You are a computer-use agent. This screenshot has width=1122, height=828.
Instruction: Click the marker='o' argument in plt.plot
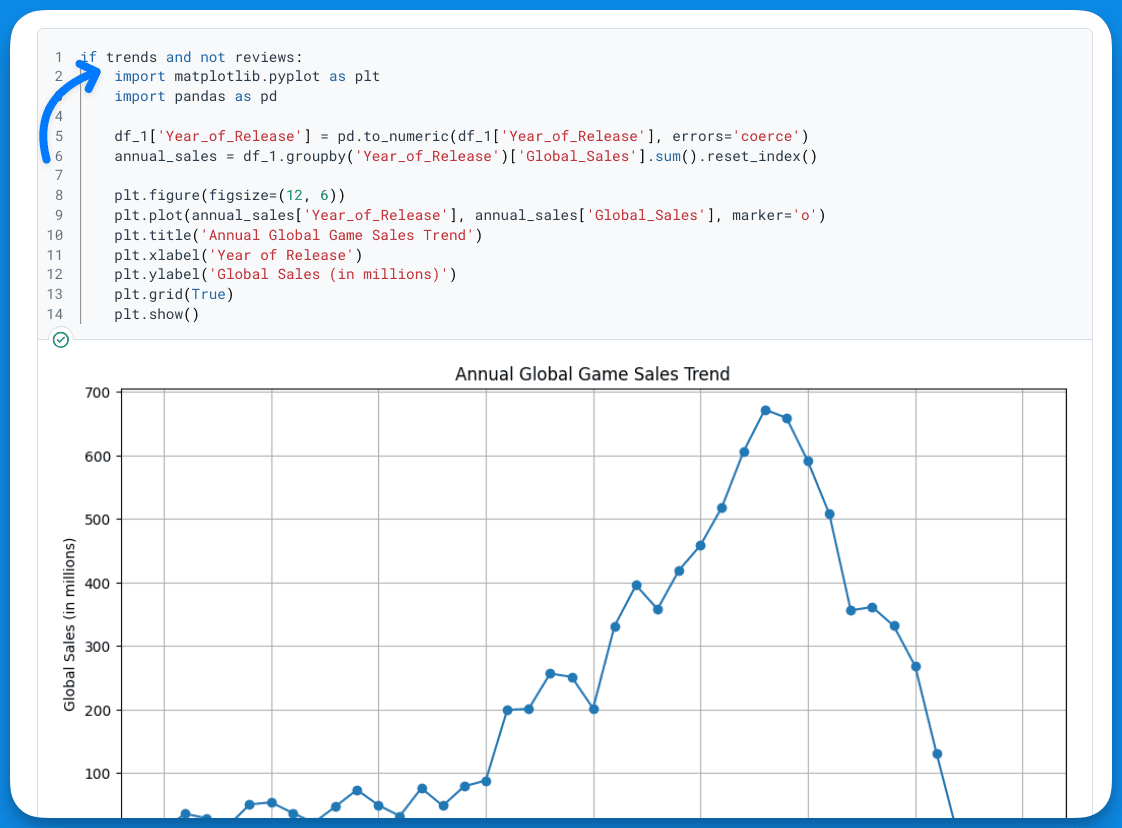pyautogui.click(x=777, y=215)
